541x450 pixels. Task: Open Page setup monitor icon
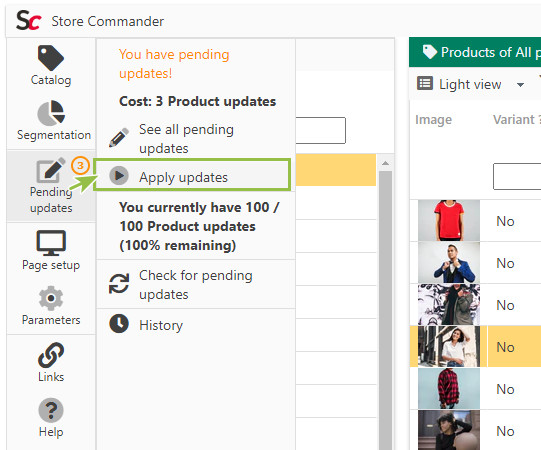pos(51,243)
